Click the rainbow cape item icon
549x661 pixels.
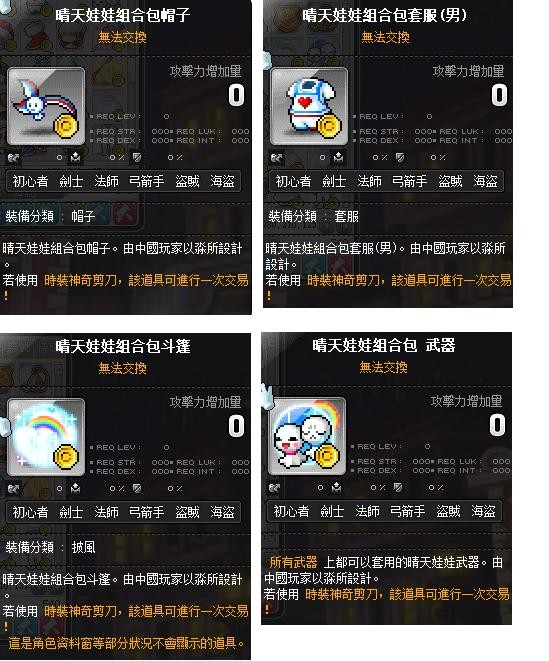(46, 437)
